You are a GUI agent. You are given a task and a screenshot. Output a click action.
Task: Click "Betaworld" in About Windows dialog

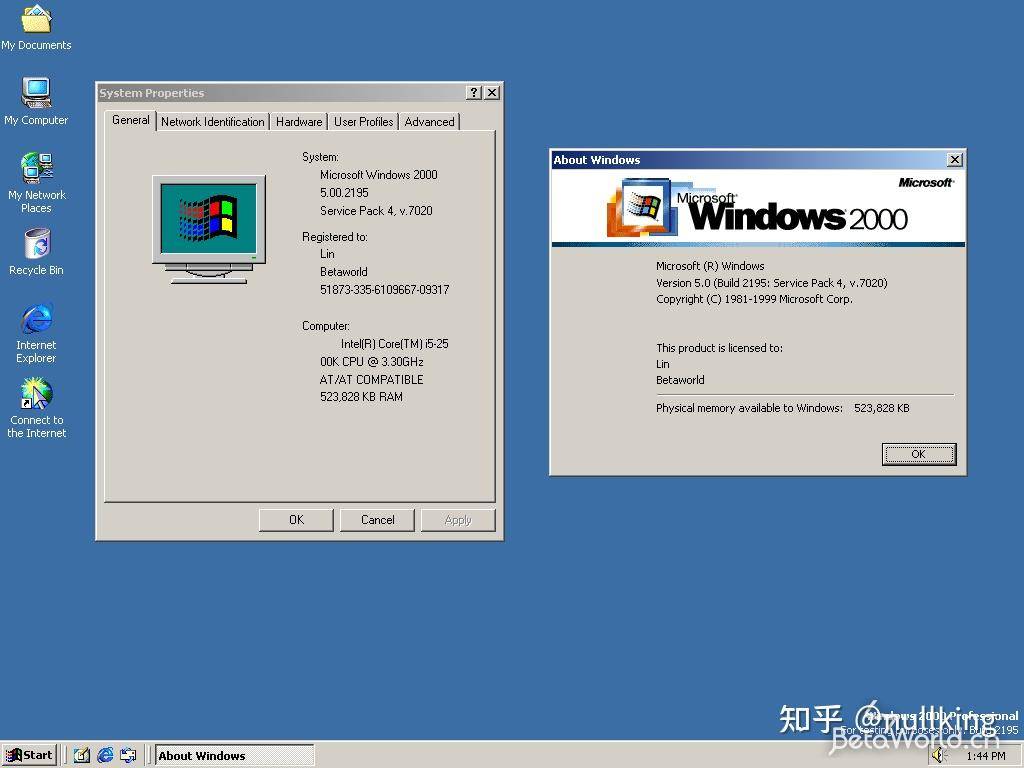[680, 380]
